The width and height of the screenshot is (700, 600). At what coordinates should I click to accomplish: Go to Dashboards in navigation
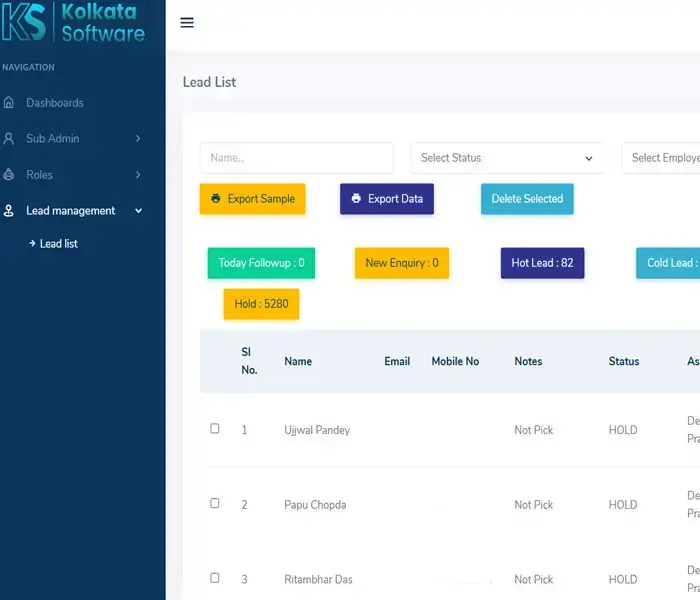pyautogui.click(x=55, y=103)
